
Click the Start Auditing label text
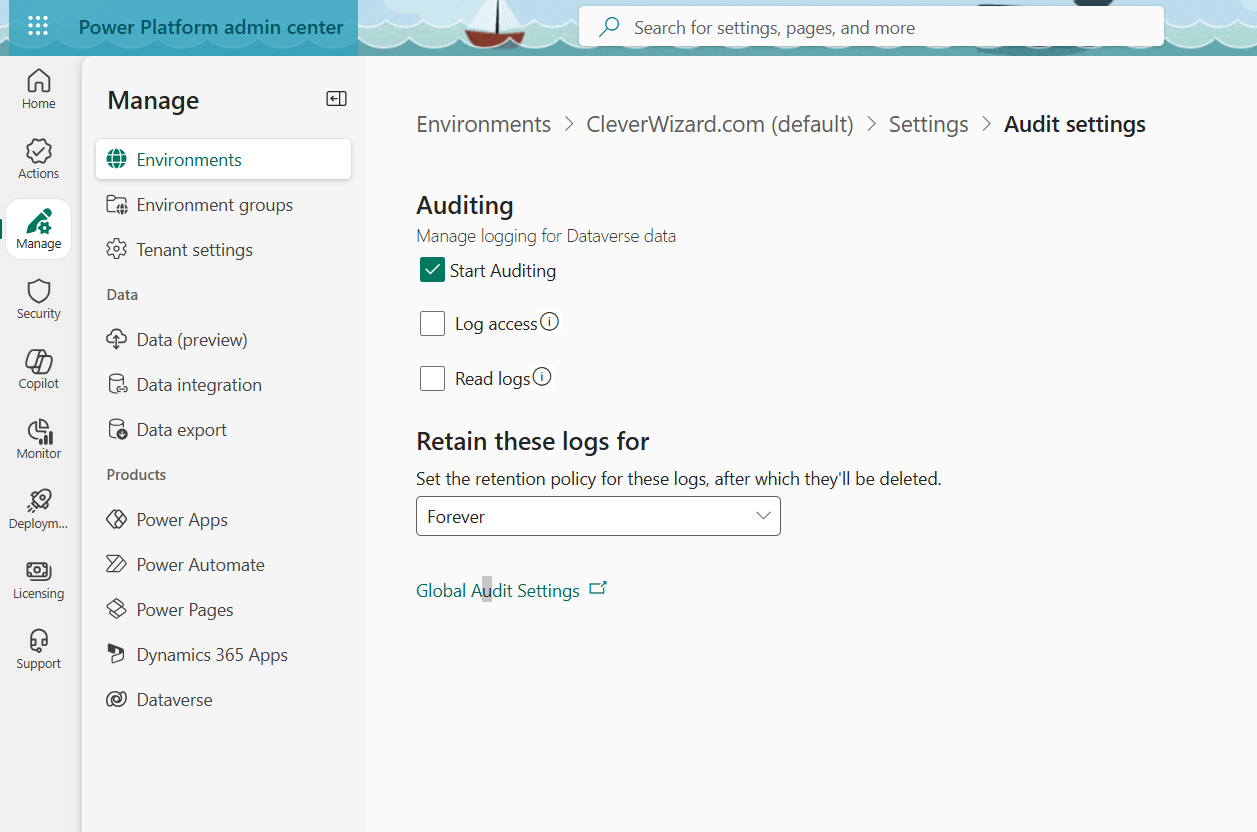click(503, 271)
